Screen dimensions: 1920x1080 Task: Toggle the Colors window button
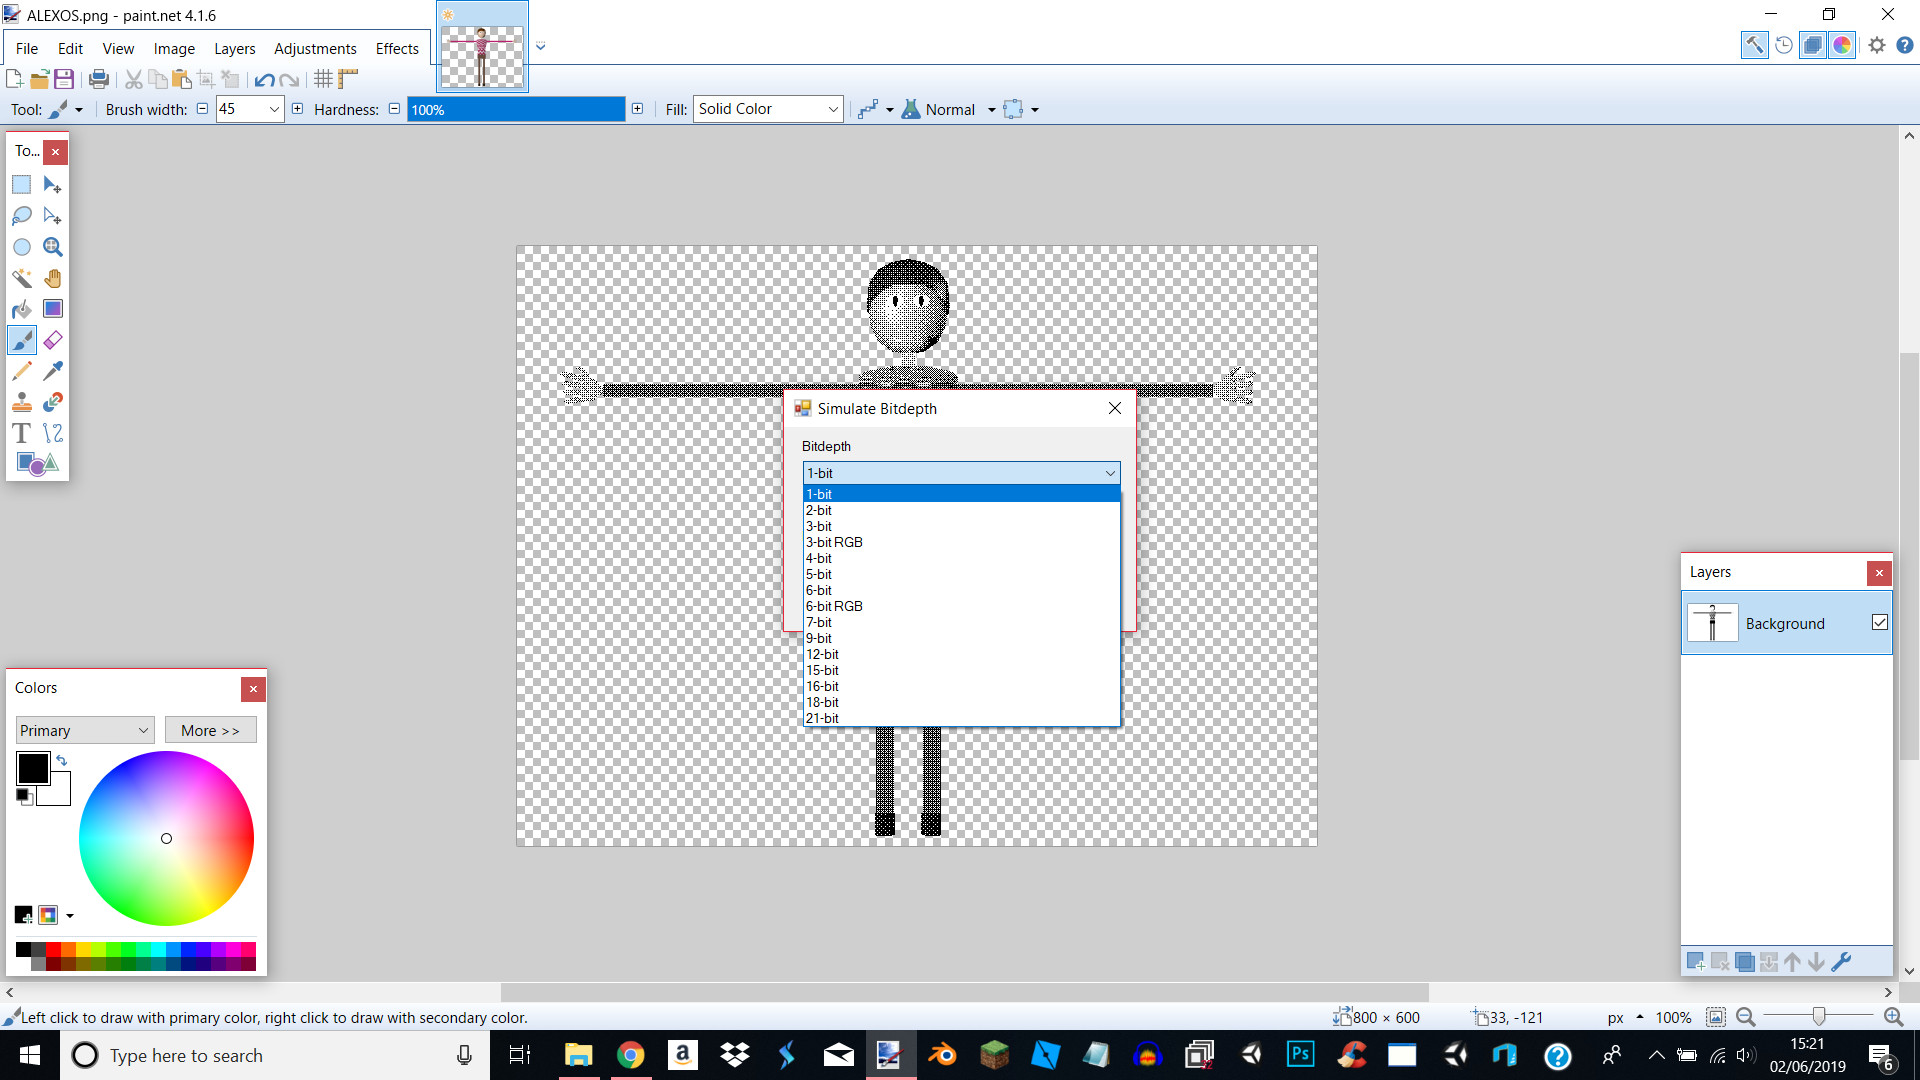point(1842,45)
